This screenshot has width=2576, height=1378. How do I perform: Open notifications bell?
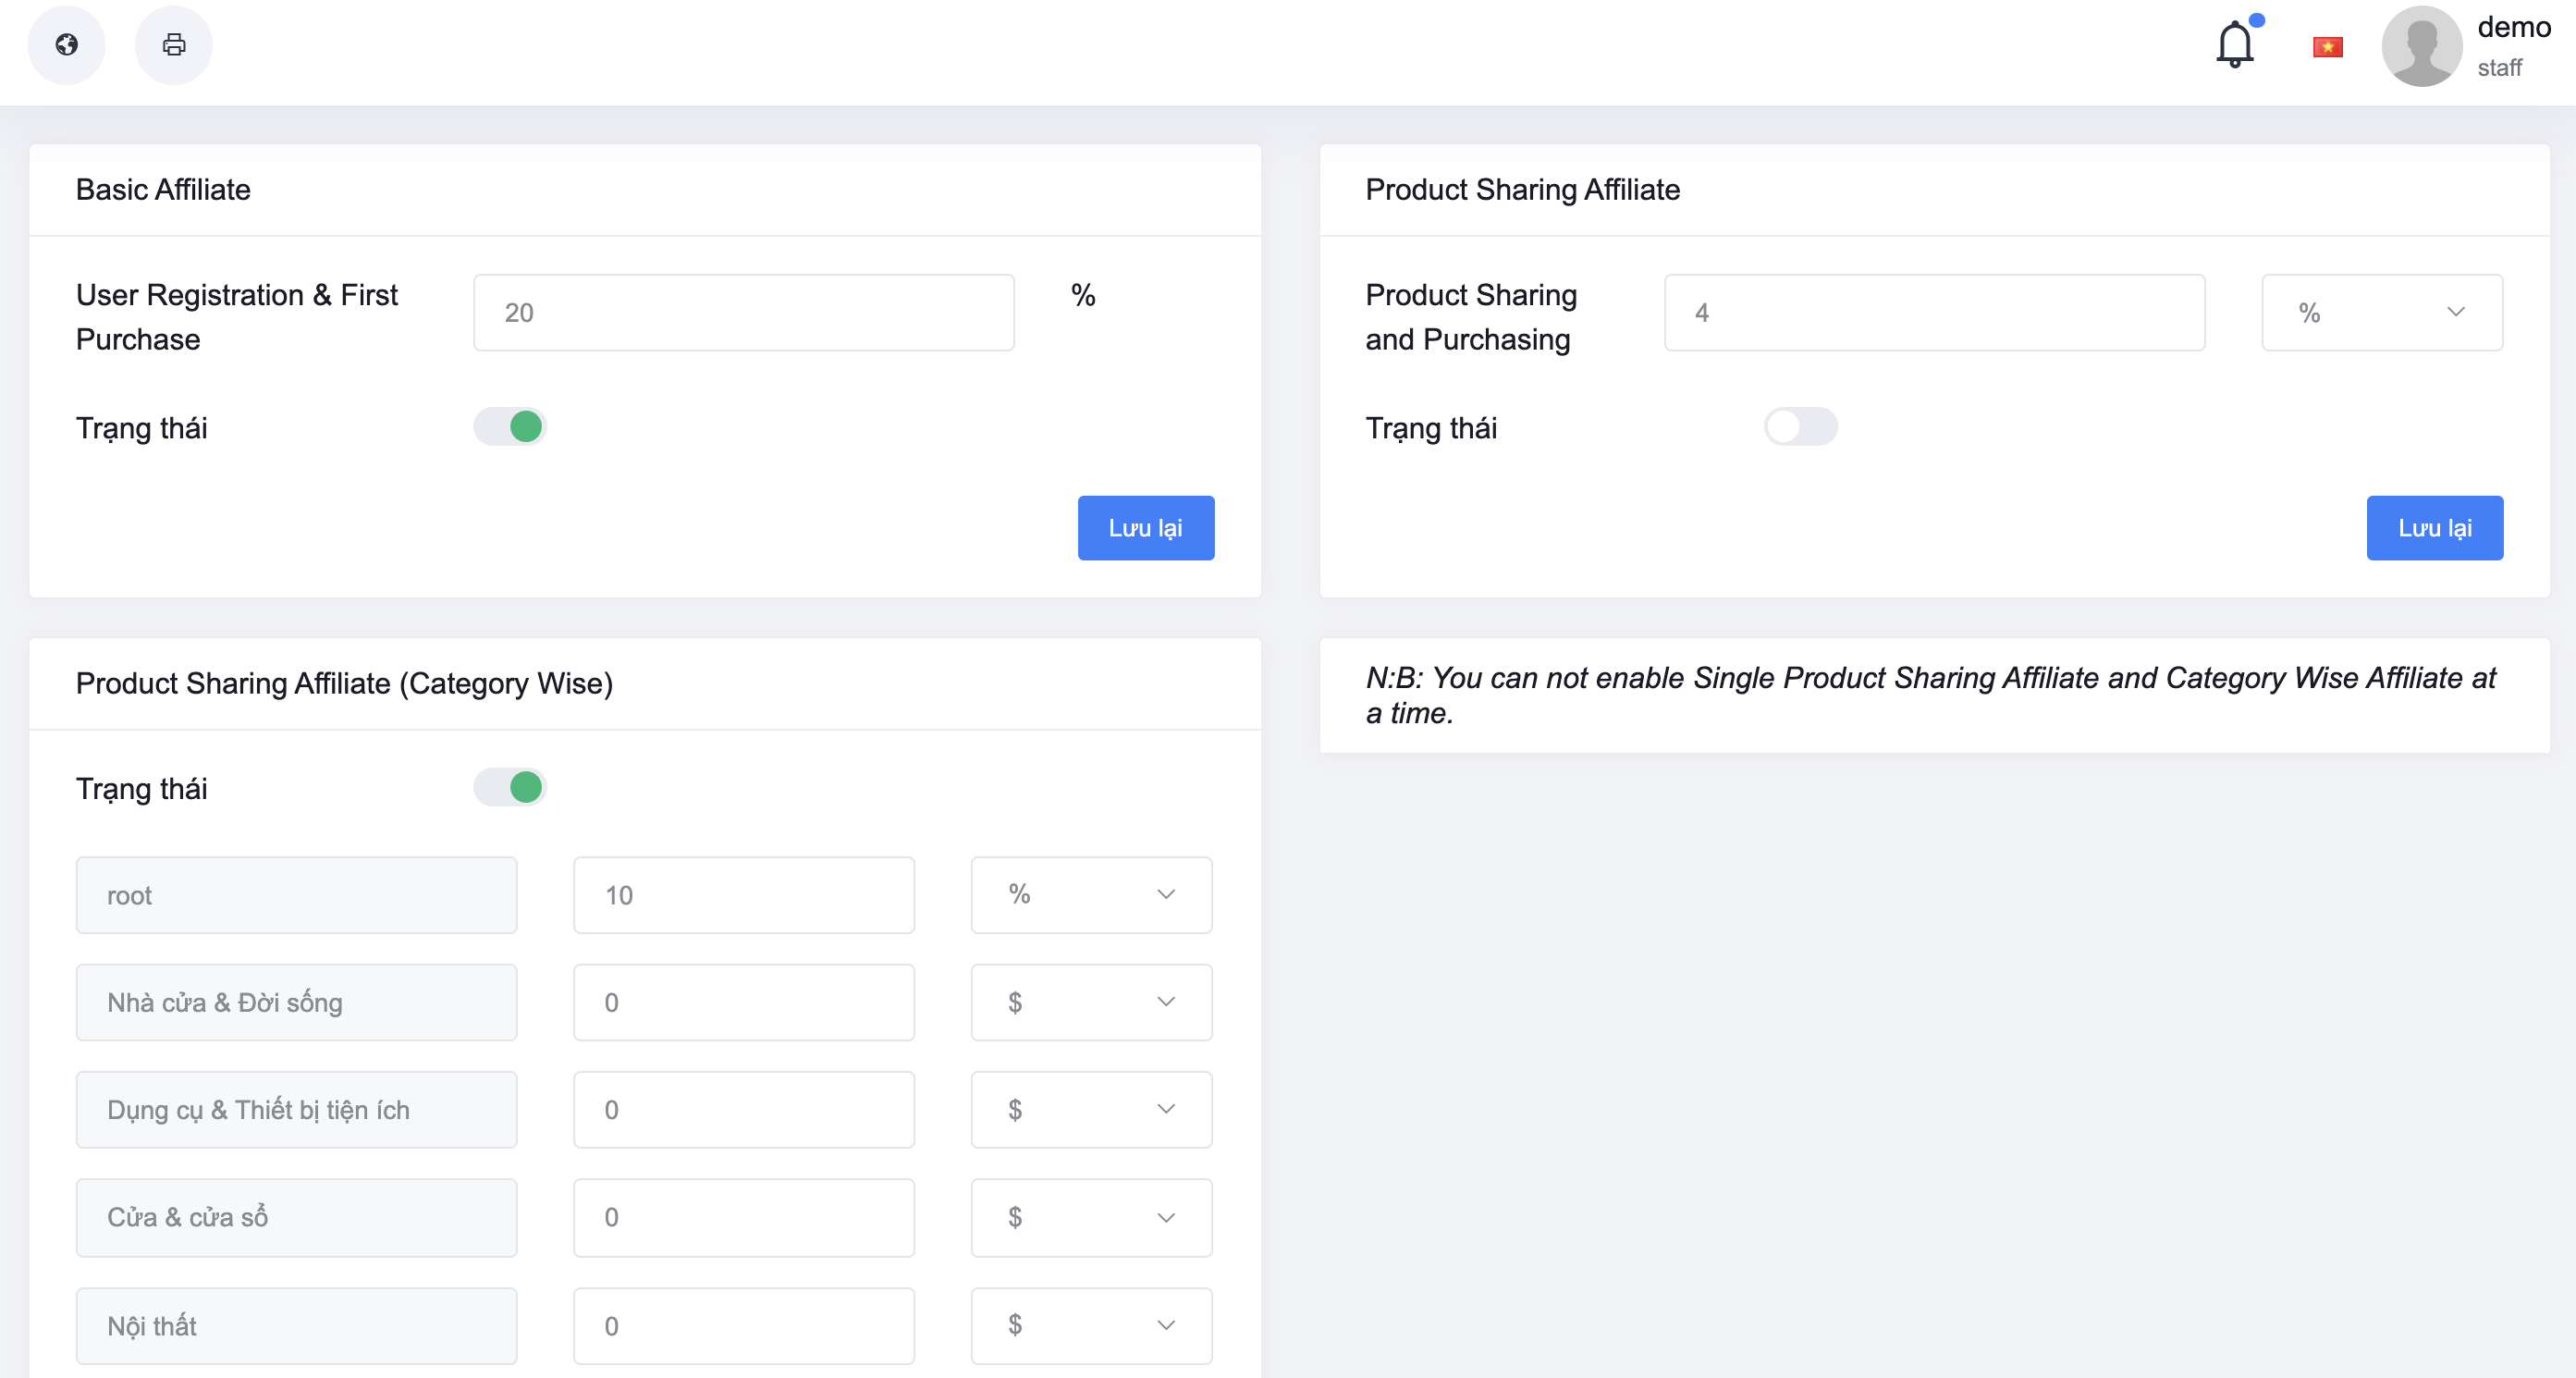click(x=2235, y=44)
